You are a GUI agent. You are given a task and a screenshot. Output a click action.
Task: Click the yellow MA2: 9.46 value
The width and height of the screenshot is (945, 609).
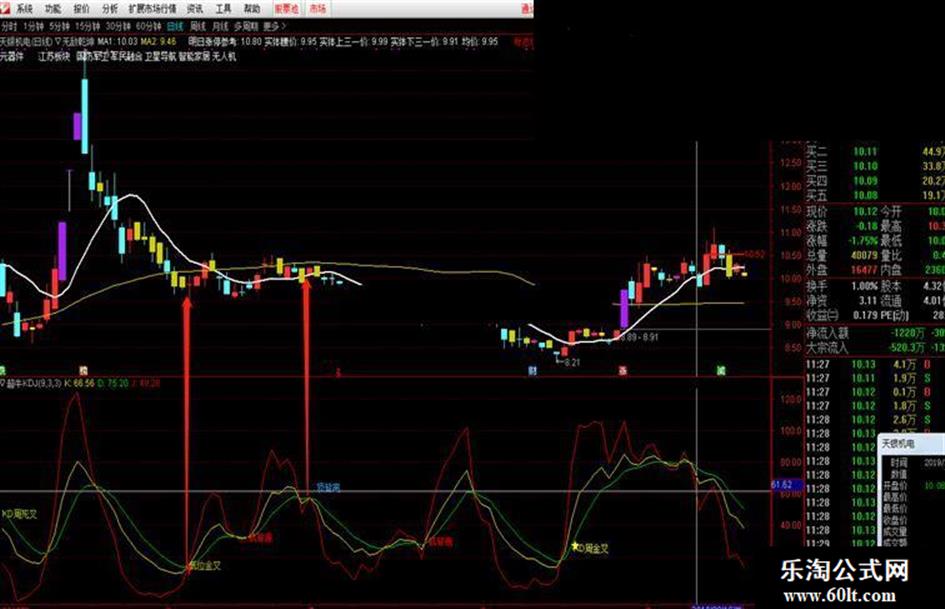tap(159, 42)
